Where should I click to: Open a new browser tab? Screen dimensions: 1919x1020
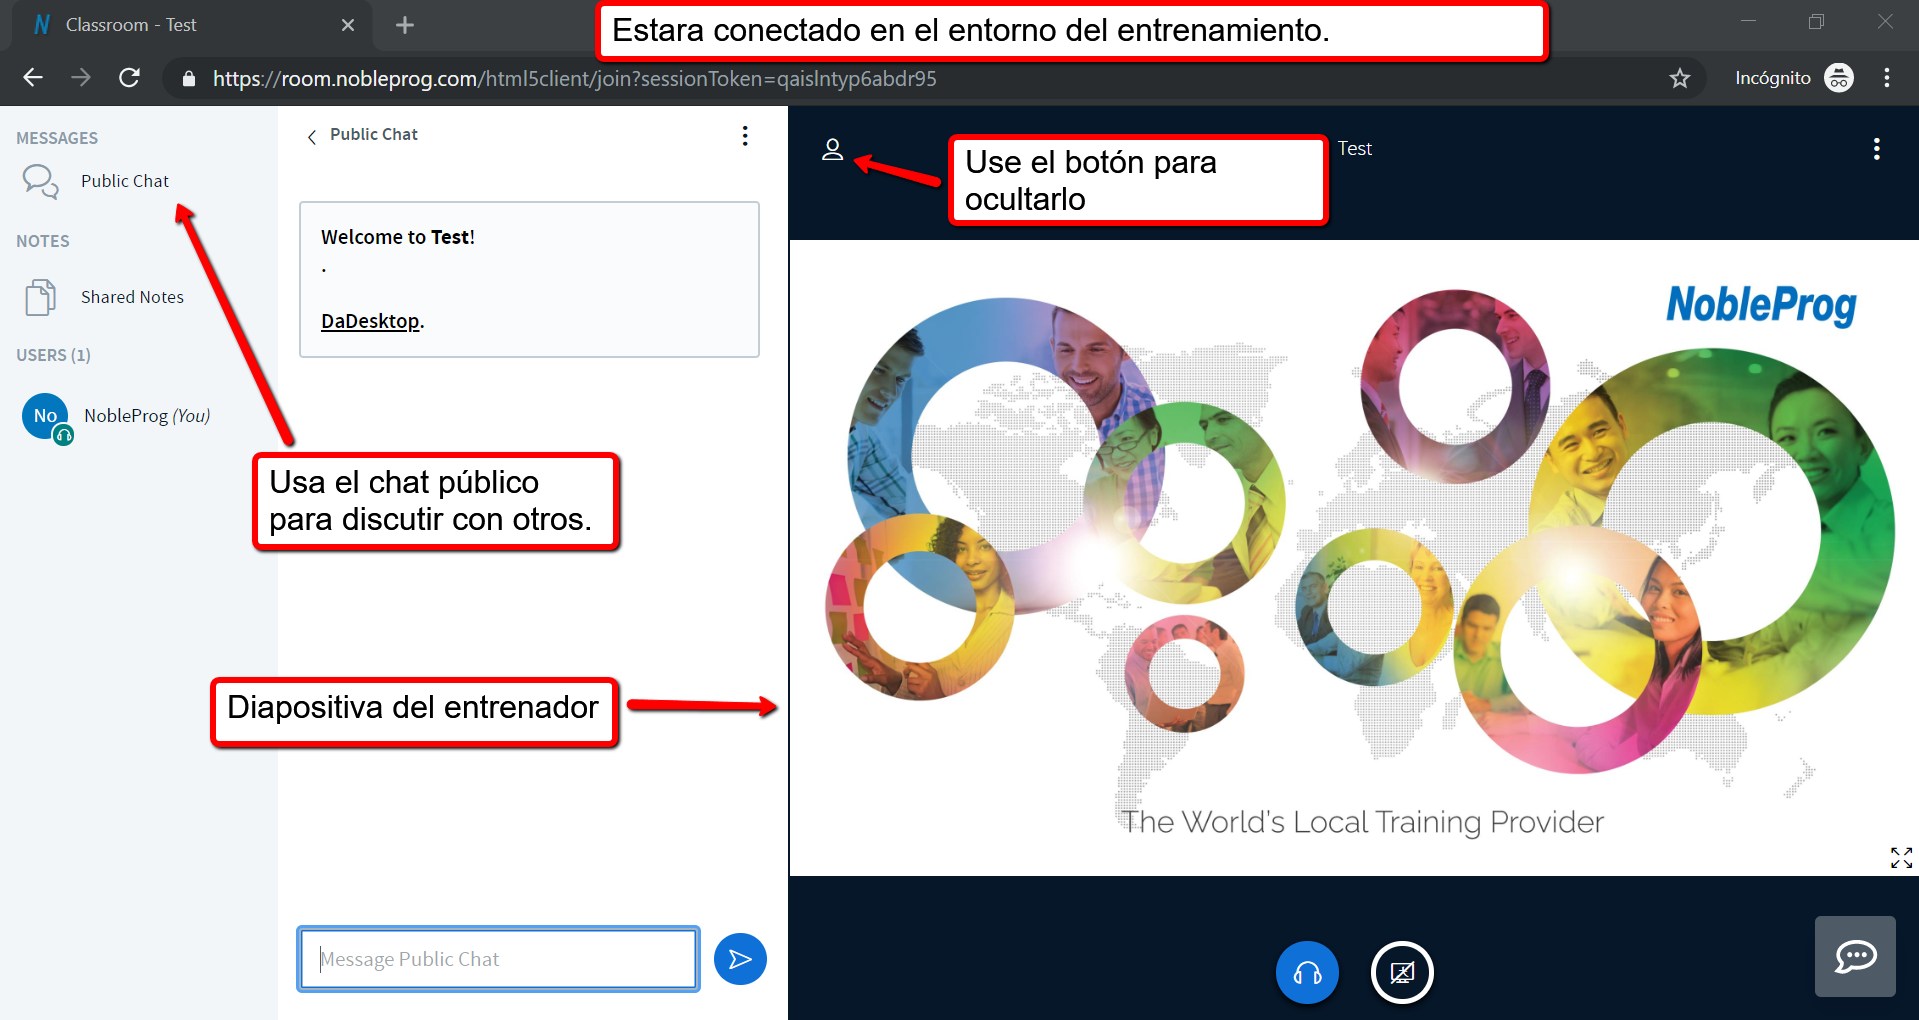pos(405,25)
